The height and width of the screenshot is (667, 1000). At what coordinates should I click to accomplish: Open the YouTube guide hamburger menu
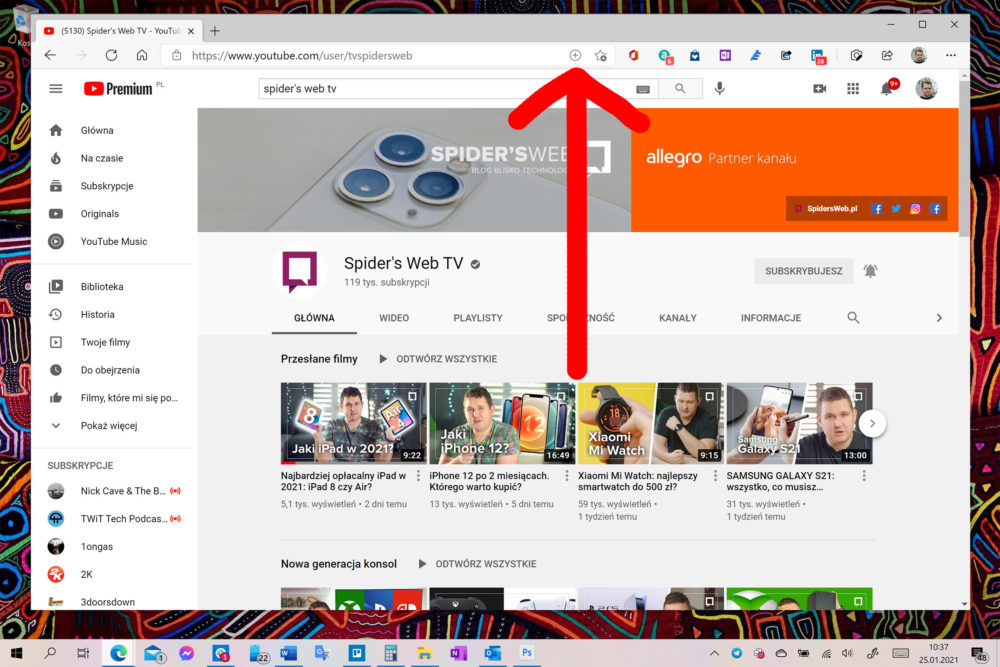pyautogui.click(x=56, y=89)
